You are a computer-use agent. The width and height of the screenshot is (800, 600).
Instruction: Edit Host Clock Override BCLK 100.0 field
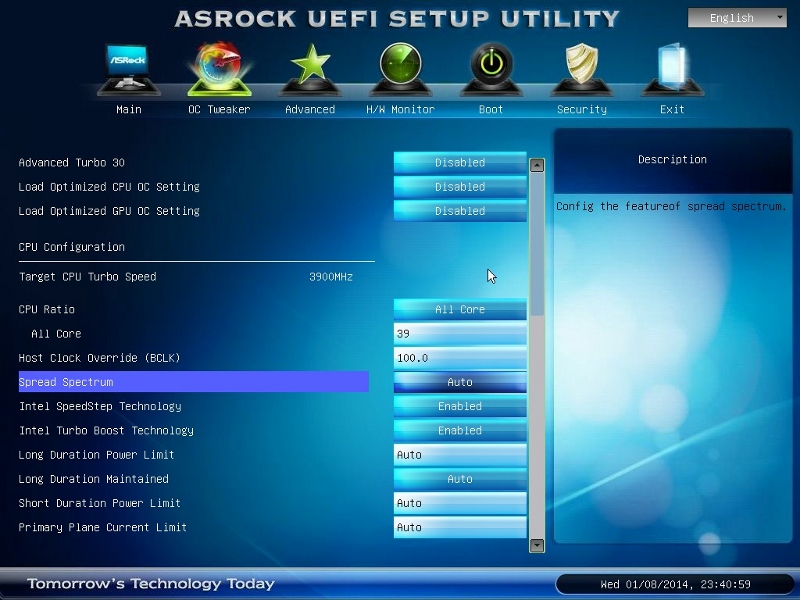pos(460,358)
